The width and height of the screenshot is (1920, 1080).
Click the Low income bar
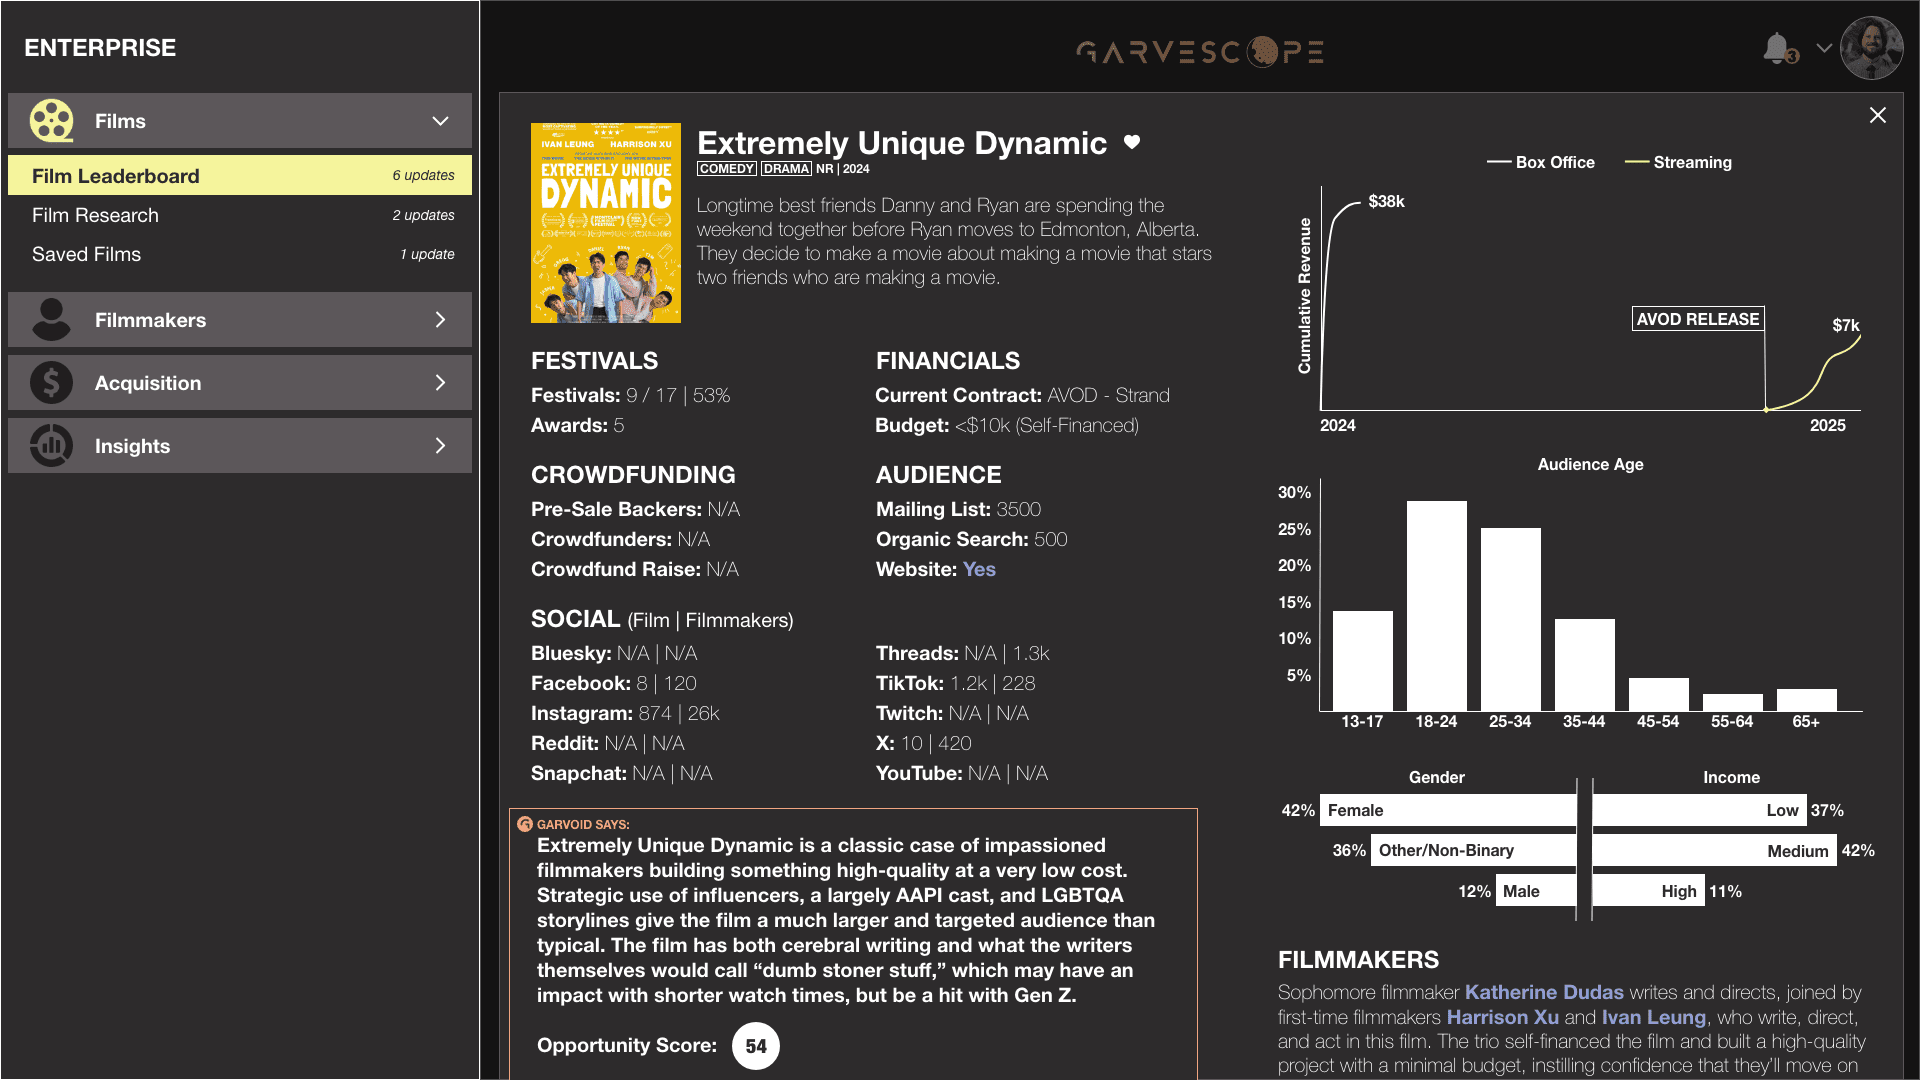[x=1700, y=810]
